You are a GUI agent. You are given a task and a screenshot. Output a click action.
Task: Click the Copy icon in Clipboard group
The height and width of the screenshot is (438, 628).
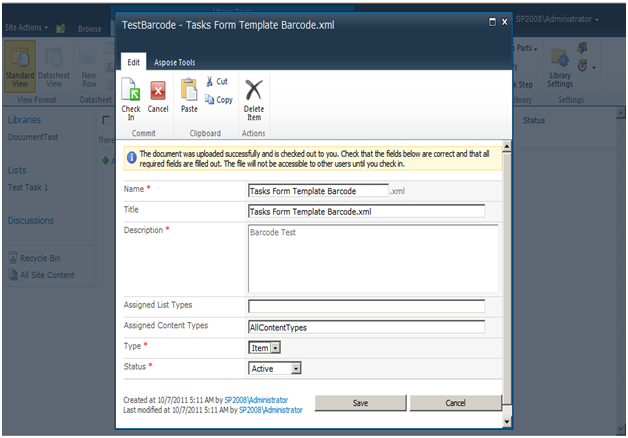coord(209,99)
